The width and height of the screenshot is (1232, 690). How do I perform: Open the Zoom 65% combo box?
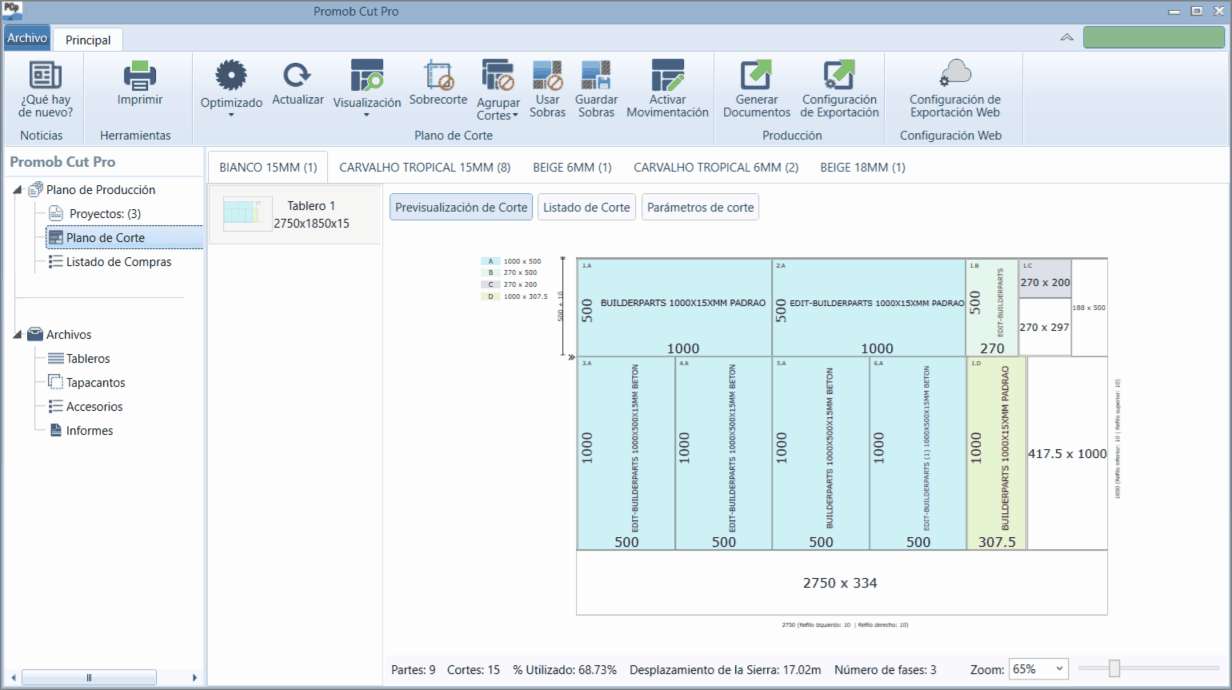tap(1039, 669)
